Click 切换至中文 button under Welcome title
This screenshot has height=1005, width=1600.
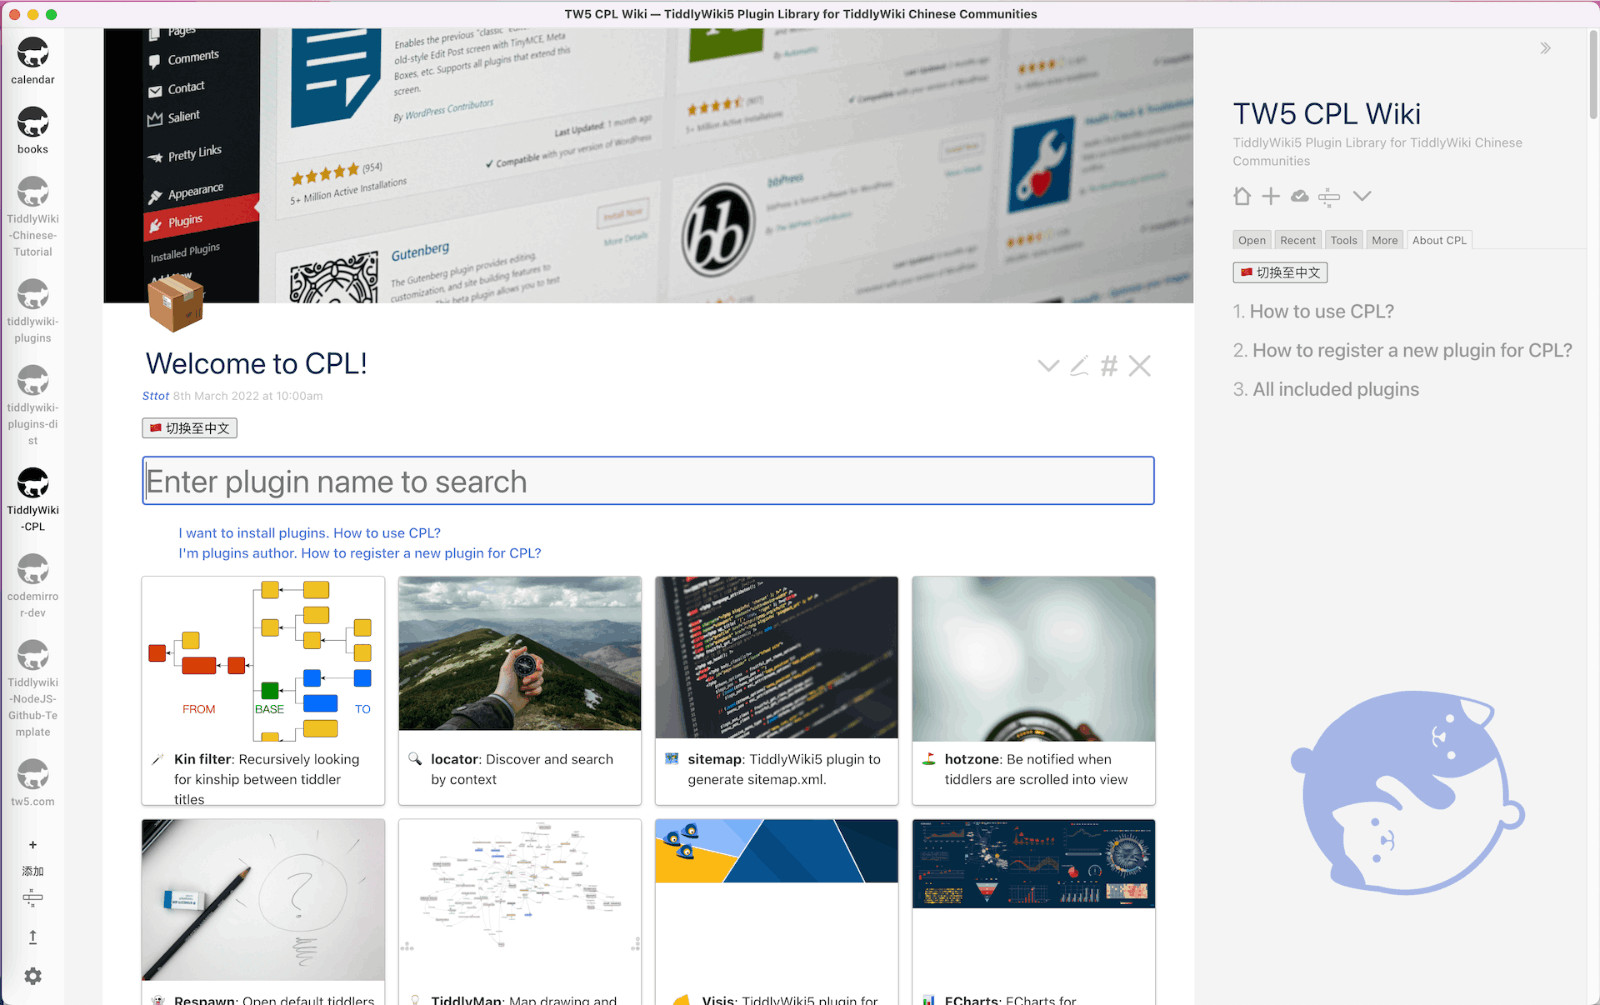click(x=189, y=428)
